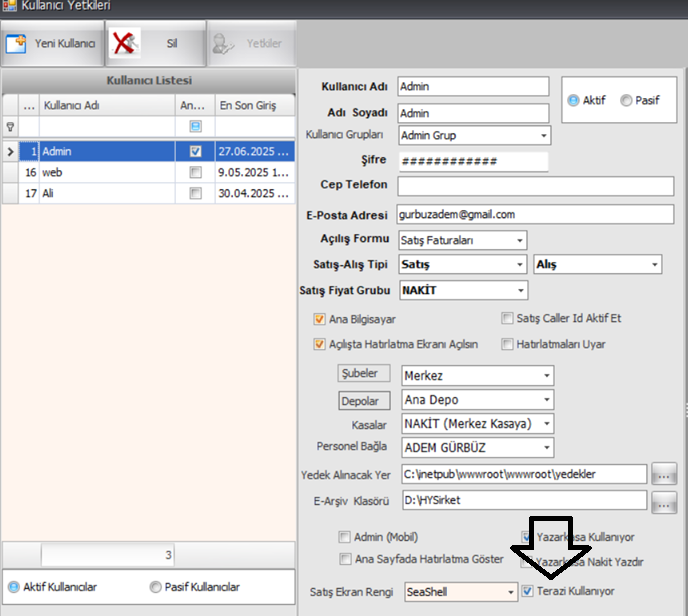Expand the Açılış Formu dropdown
This screenshot has width=688, height=616.
coord(520,240)
